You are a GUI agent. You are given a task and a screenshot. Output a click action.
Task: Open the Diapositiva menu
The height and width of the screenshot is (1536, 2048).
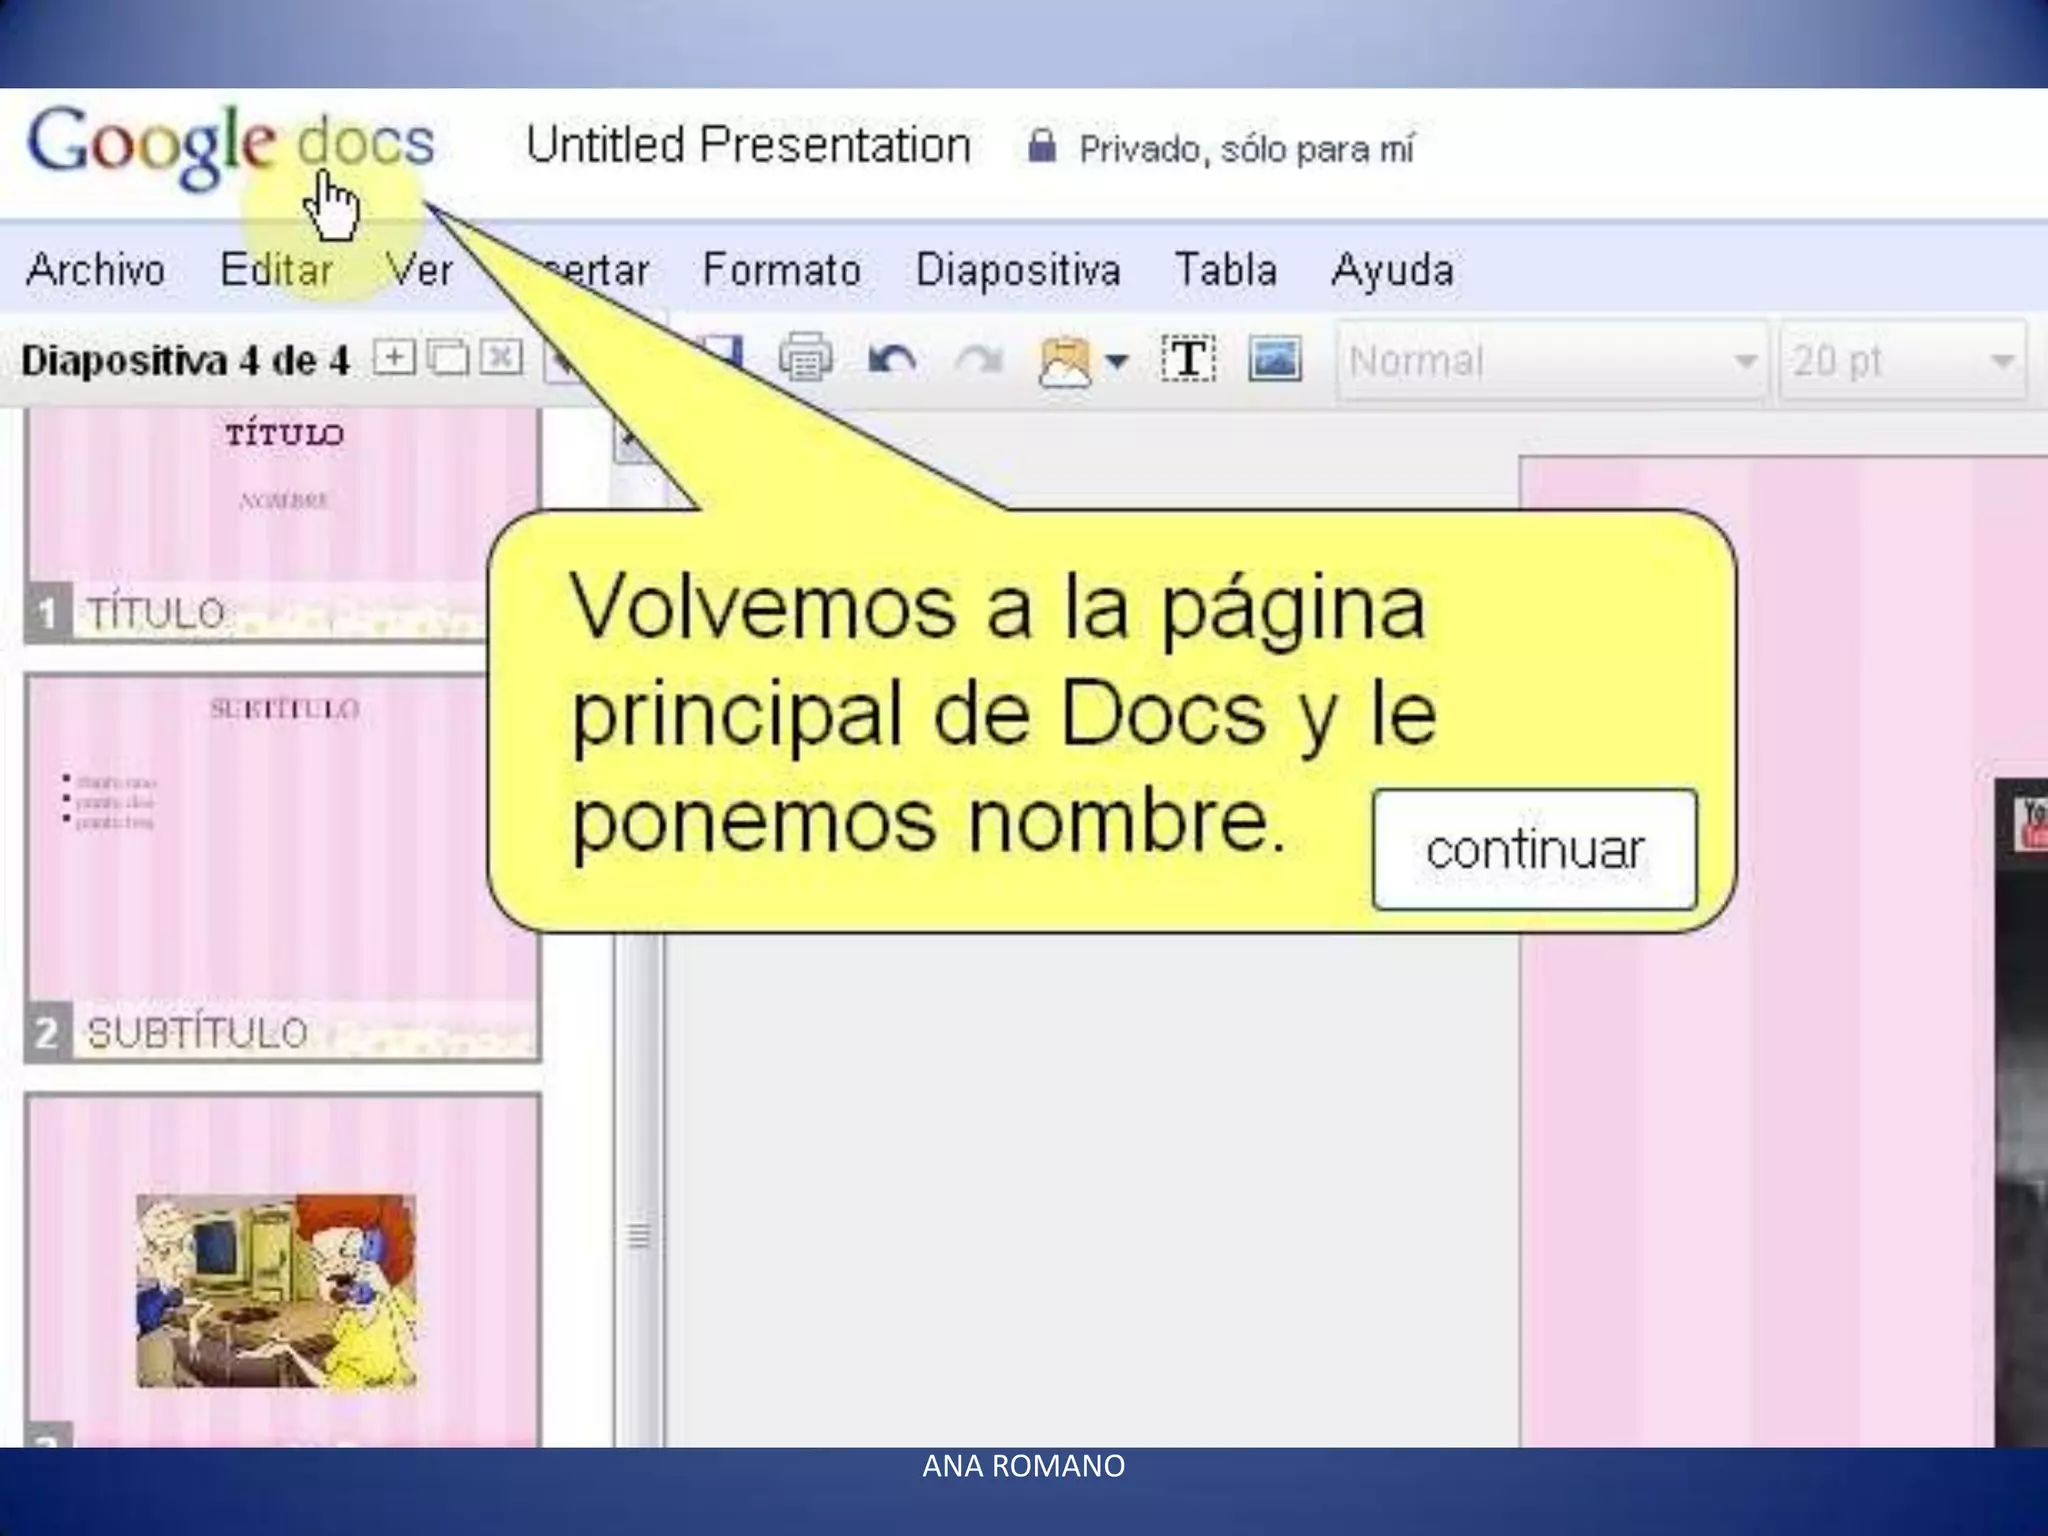point(1018,270)
